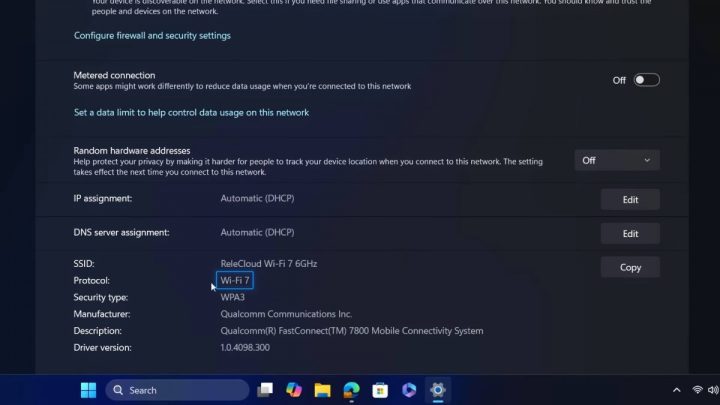Open the Wi-Fi network tray icon
Viewport: 720px width, 405px height.
point(697,390)
